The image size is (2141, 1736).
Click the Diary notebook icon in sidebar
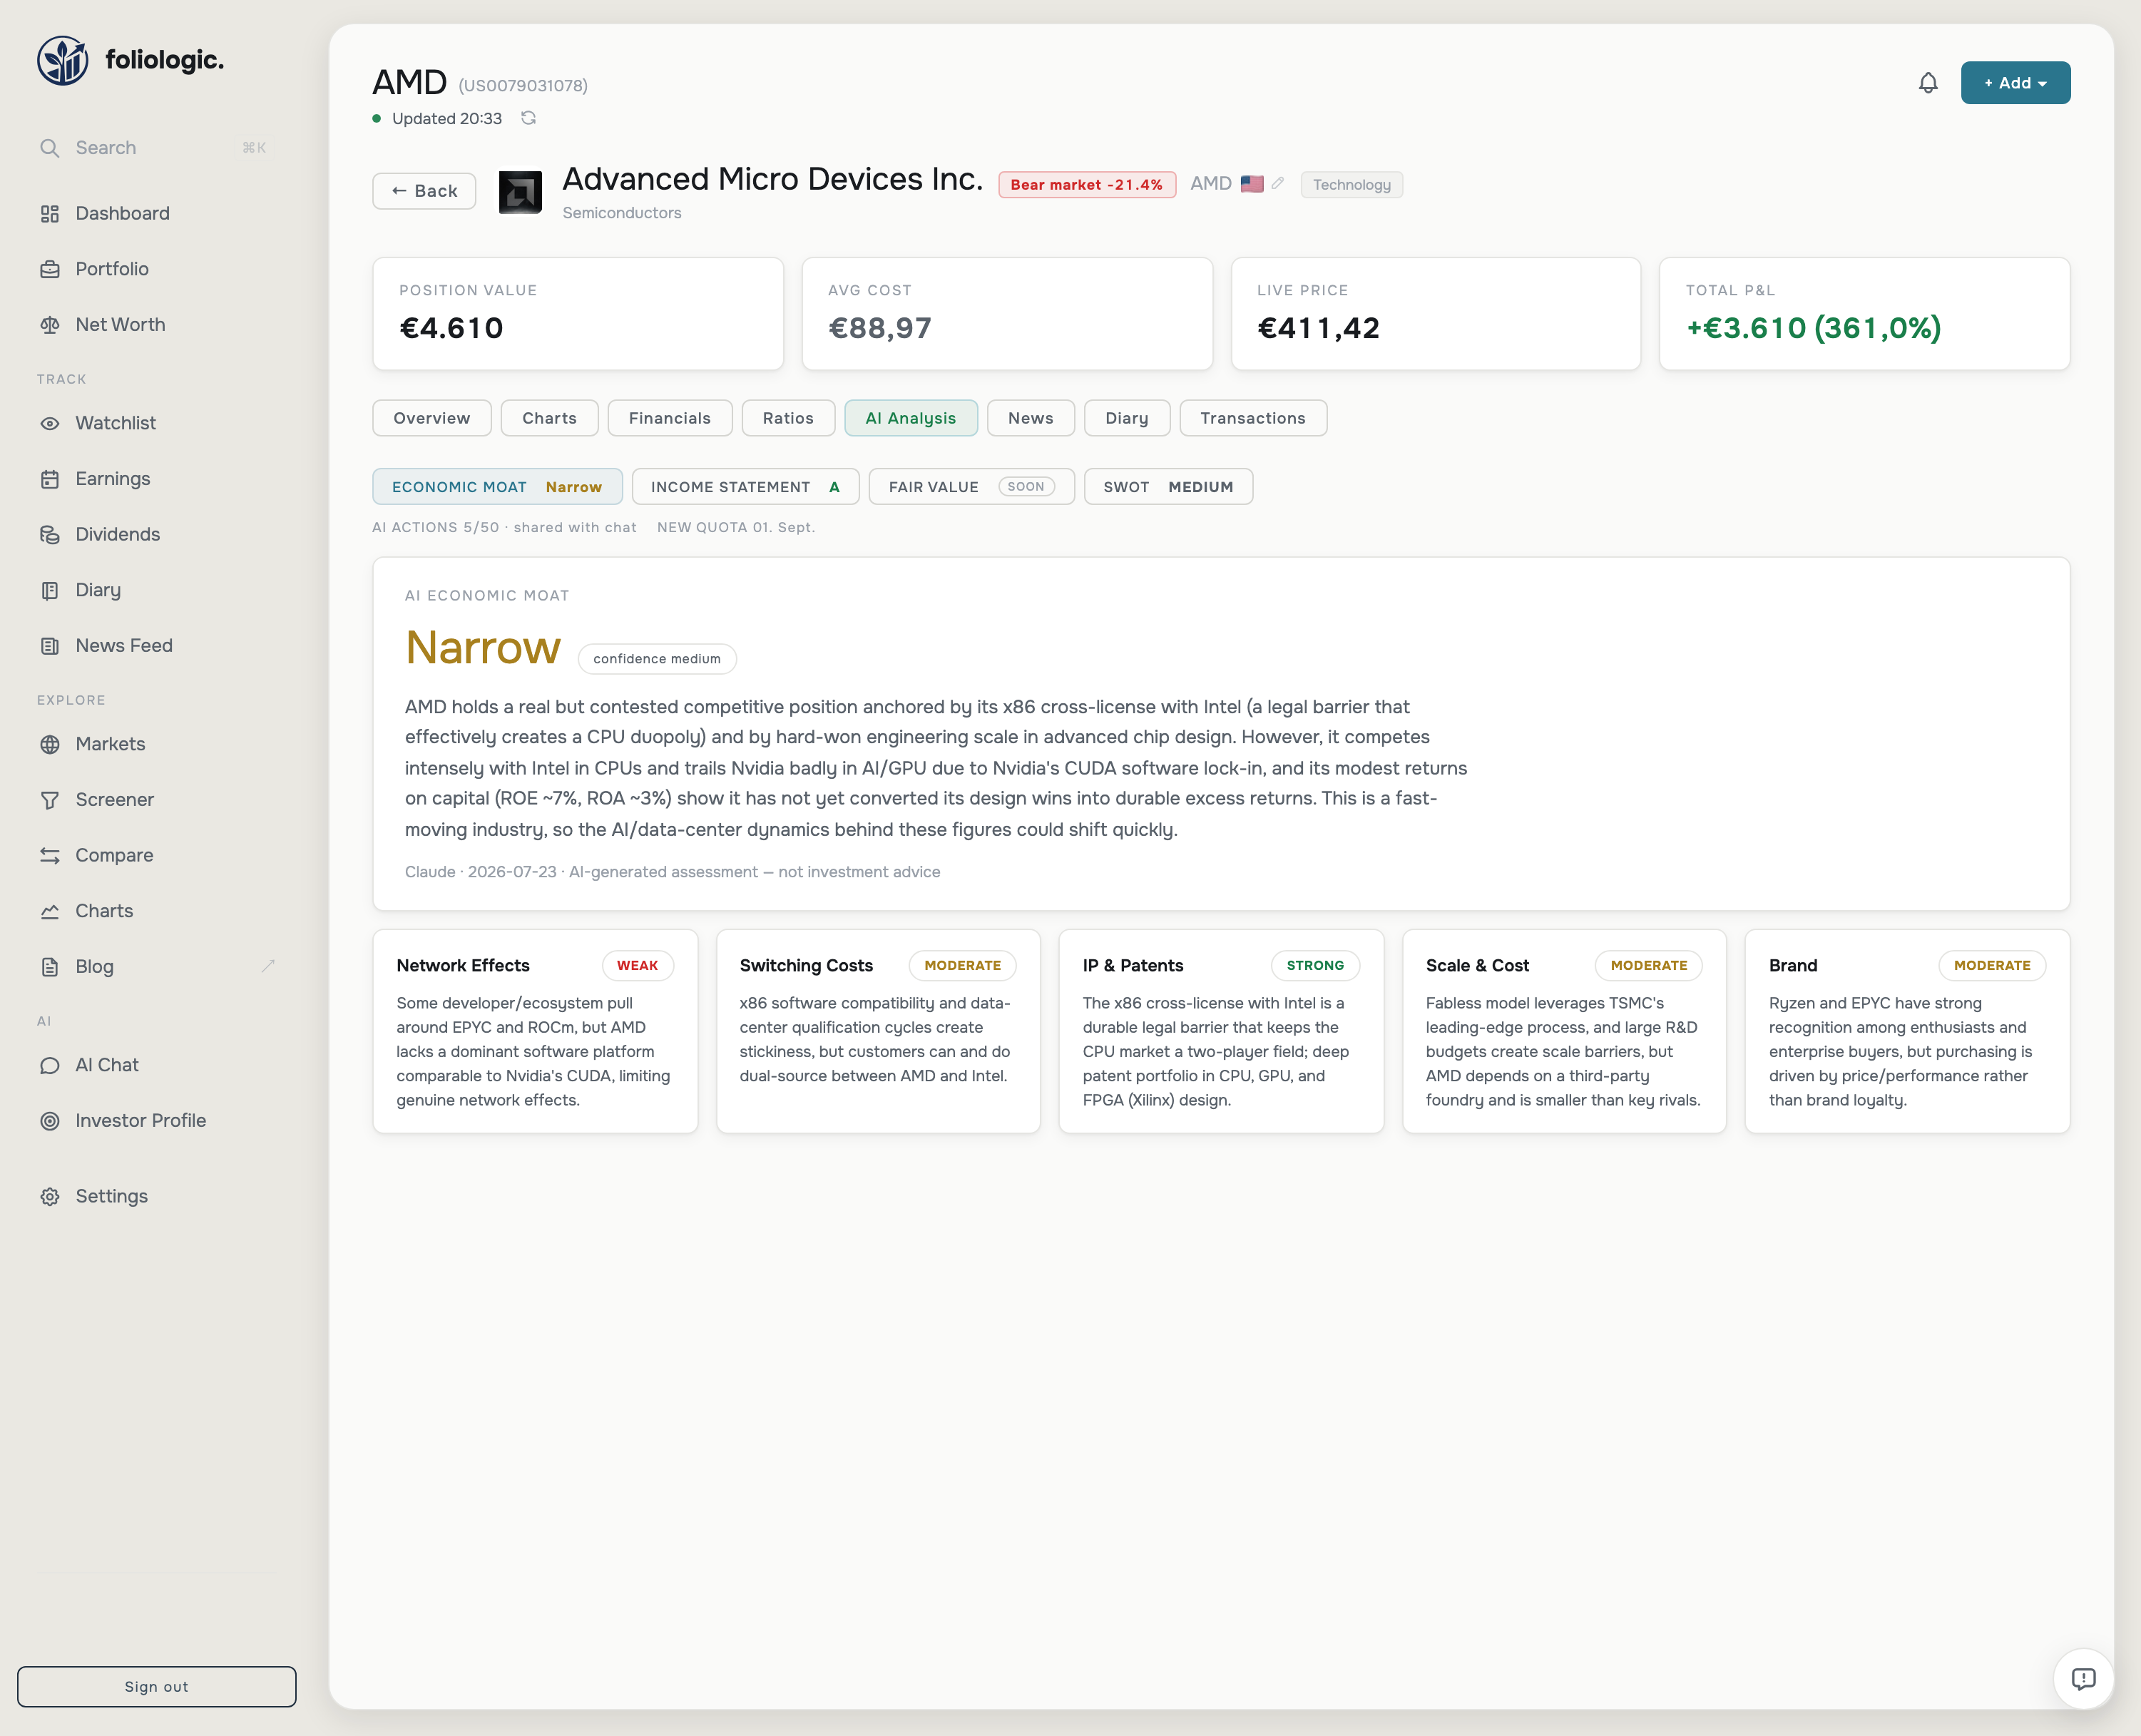tap(49, 590)
